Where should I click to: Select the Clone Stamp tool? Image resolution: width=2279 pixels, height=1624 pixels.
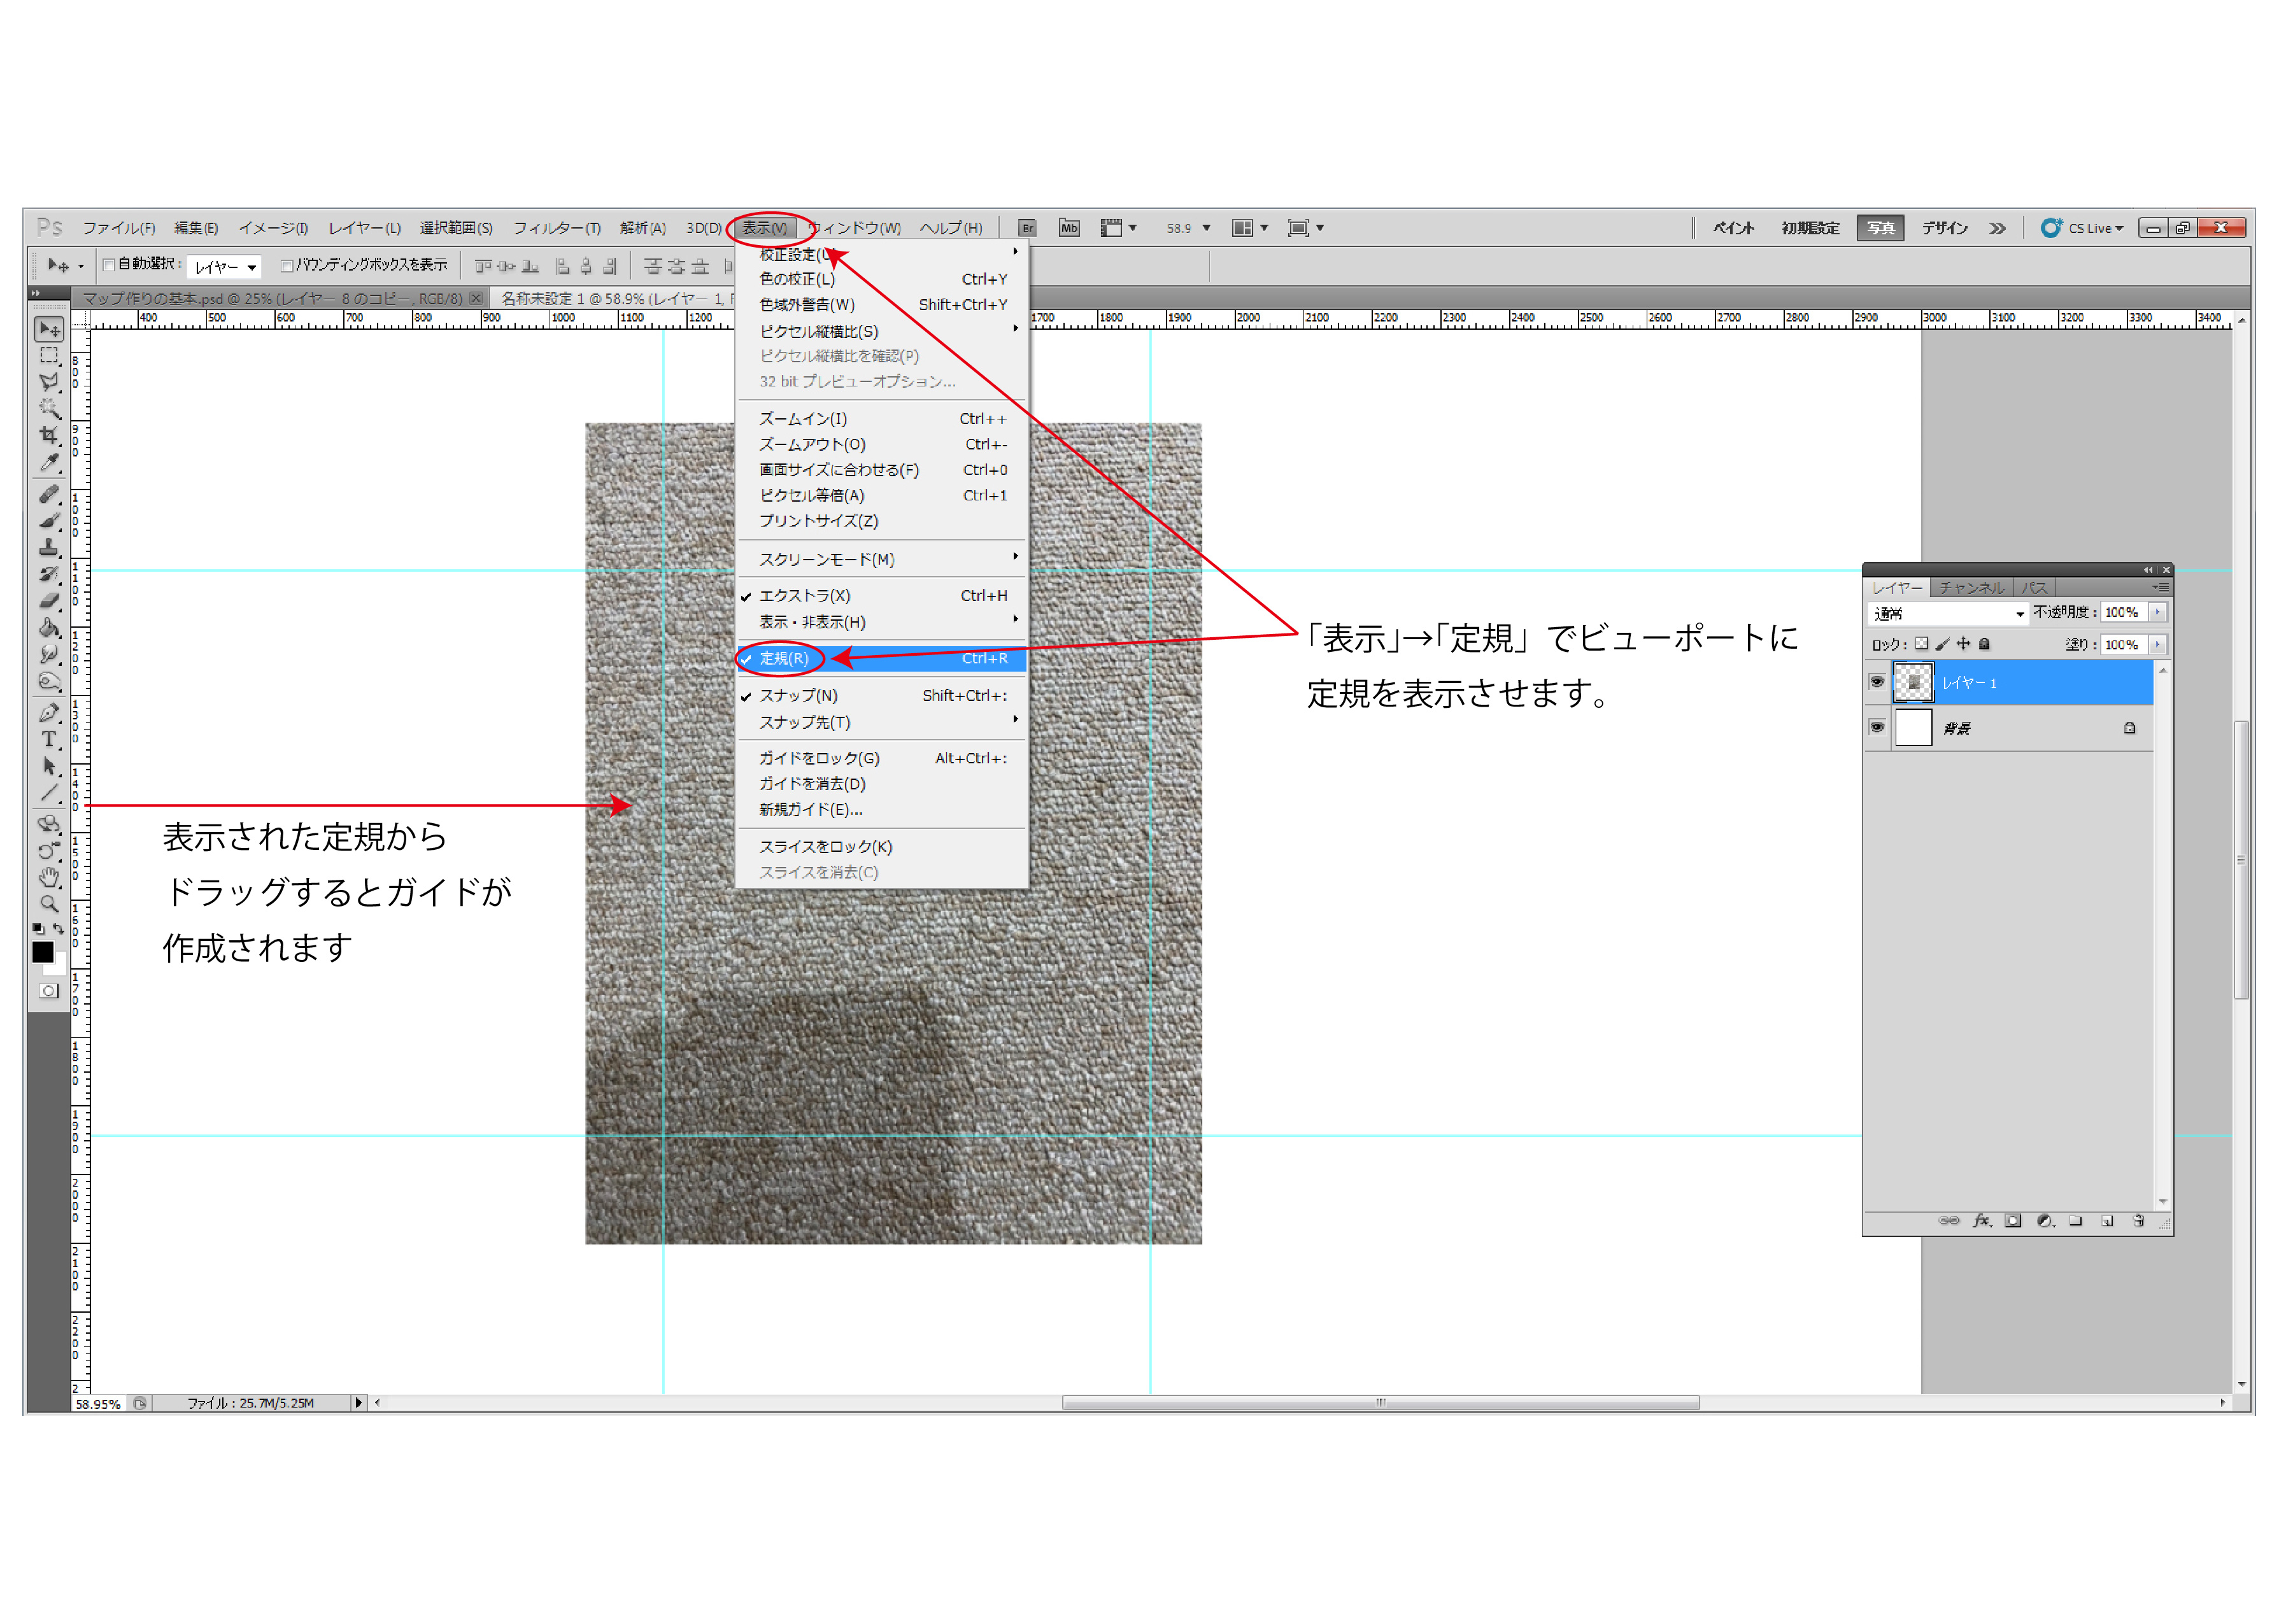pos(48,547)
